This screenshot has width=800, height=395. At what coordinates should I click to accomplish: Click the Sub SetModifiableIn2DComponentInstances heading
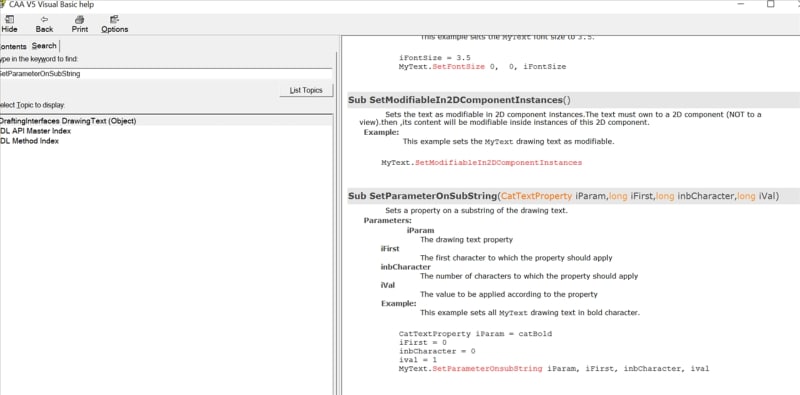(459, 100)
